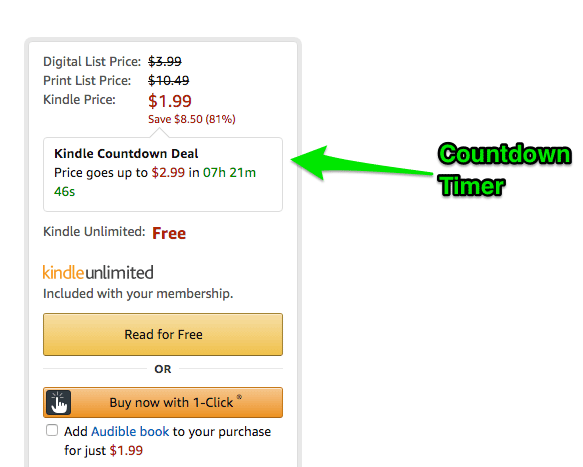This screenshot has width=583, height=467.
Task: Click the Save $8.50 (81%) text
Action: pos(192,119)
